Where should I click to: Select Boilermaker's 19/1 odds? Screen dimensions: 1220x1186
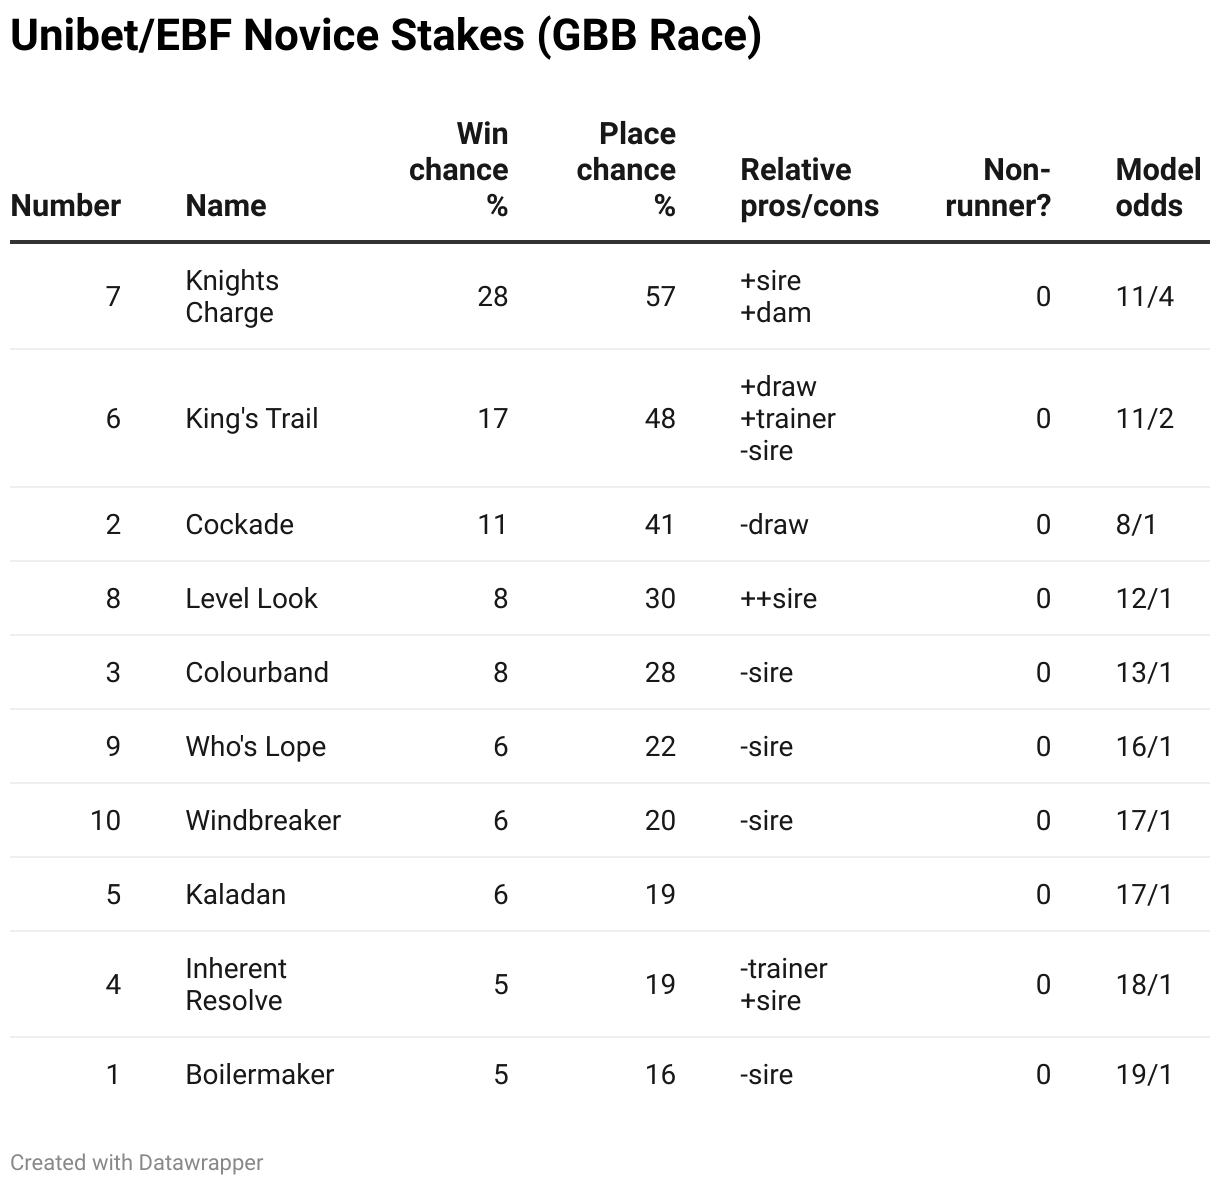[x=1144, y=1075]
